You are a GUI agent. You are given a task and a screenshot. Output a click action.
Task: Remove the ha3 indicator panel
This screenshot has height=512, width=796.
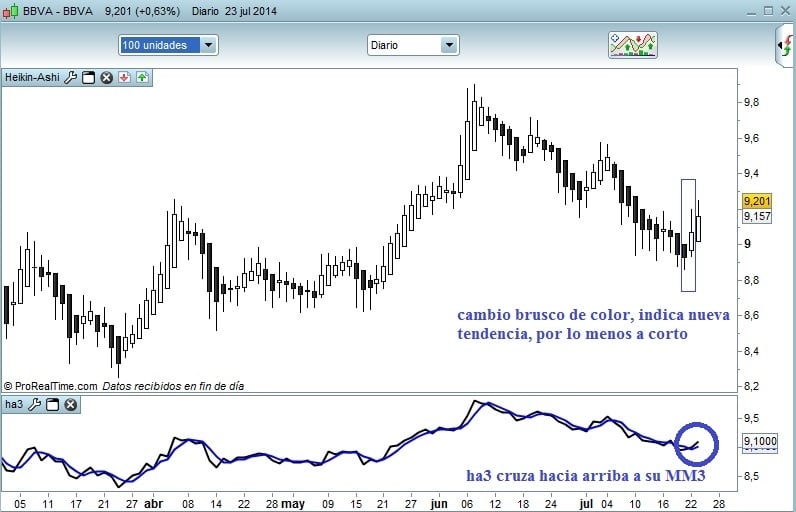(x=71, y=404)
